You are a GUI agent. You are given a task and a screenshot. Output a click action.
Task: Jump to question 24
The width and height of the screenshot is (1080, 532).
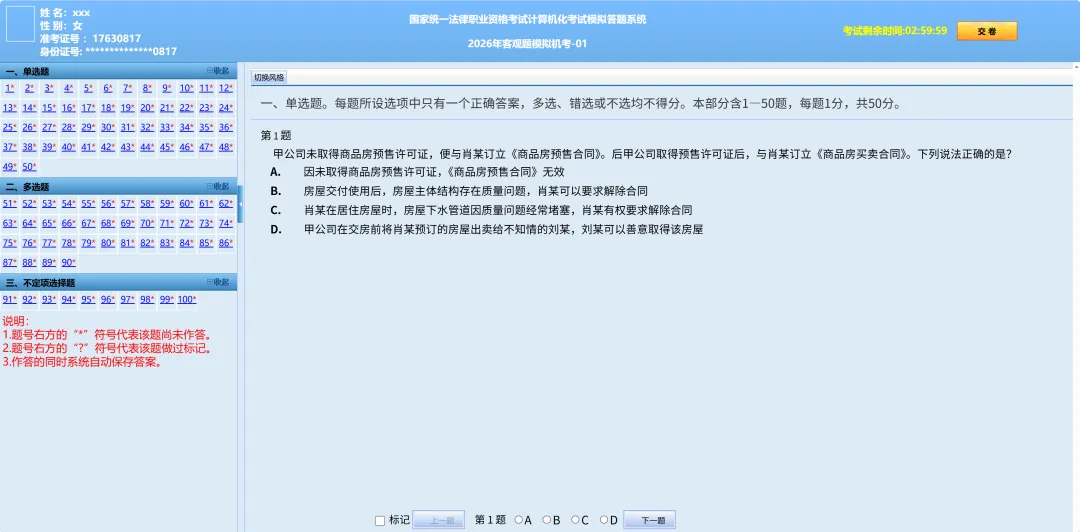226,108
